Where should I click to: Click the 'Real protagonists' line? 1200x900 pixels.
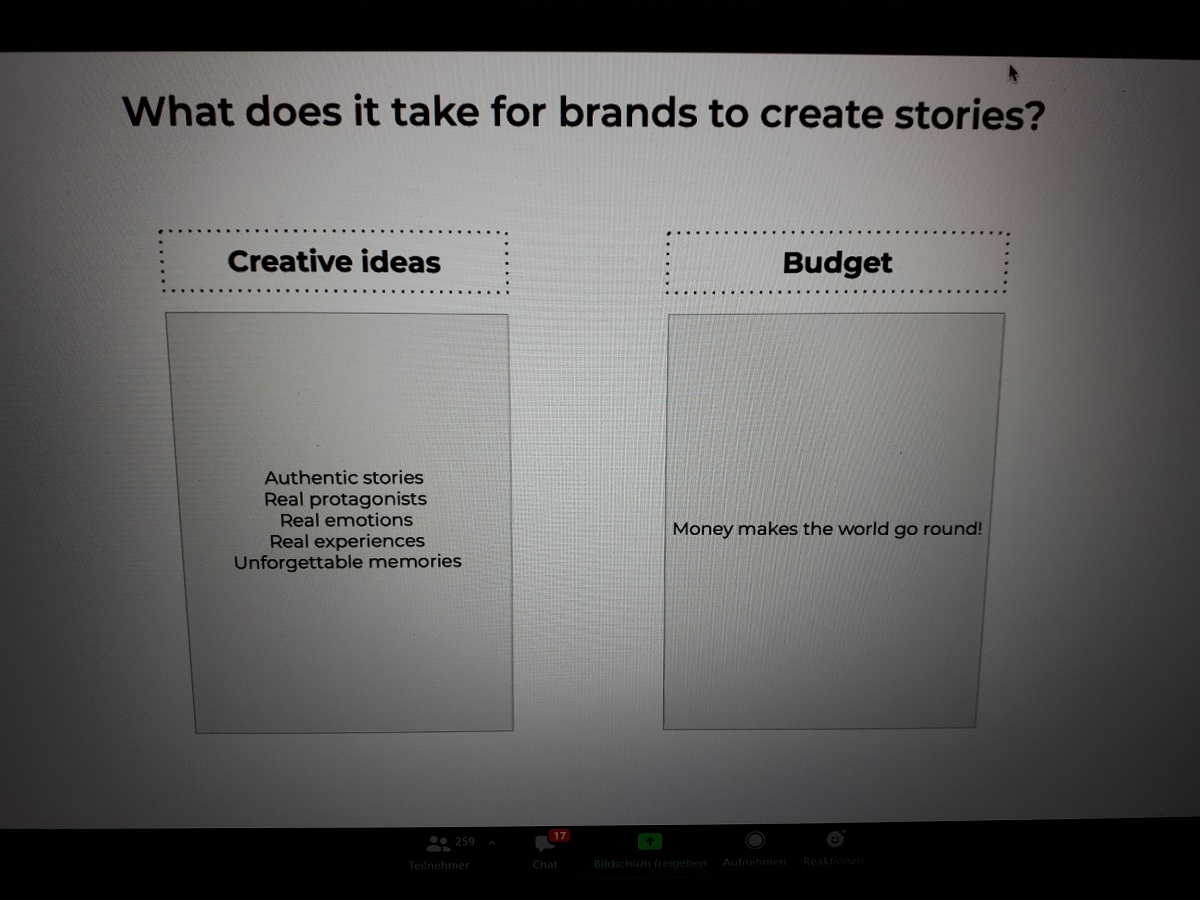click(x=345, y=499)
